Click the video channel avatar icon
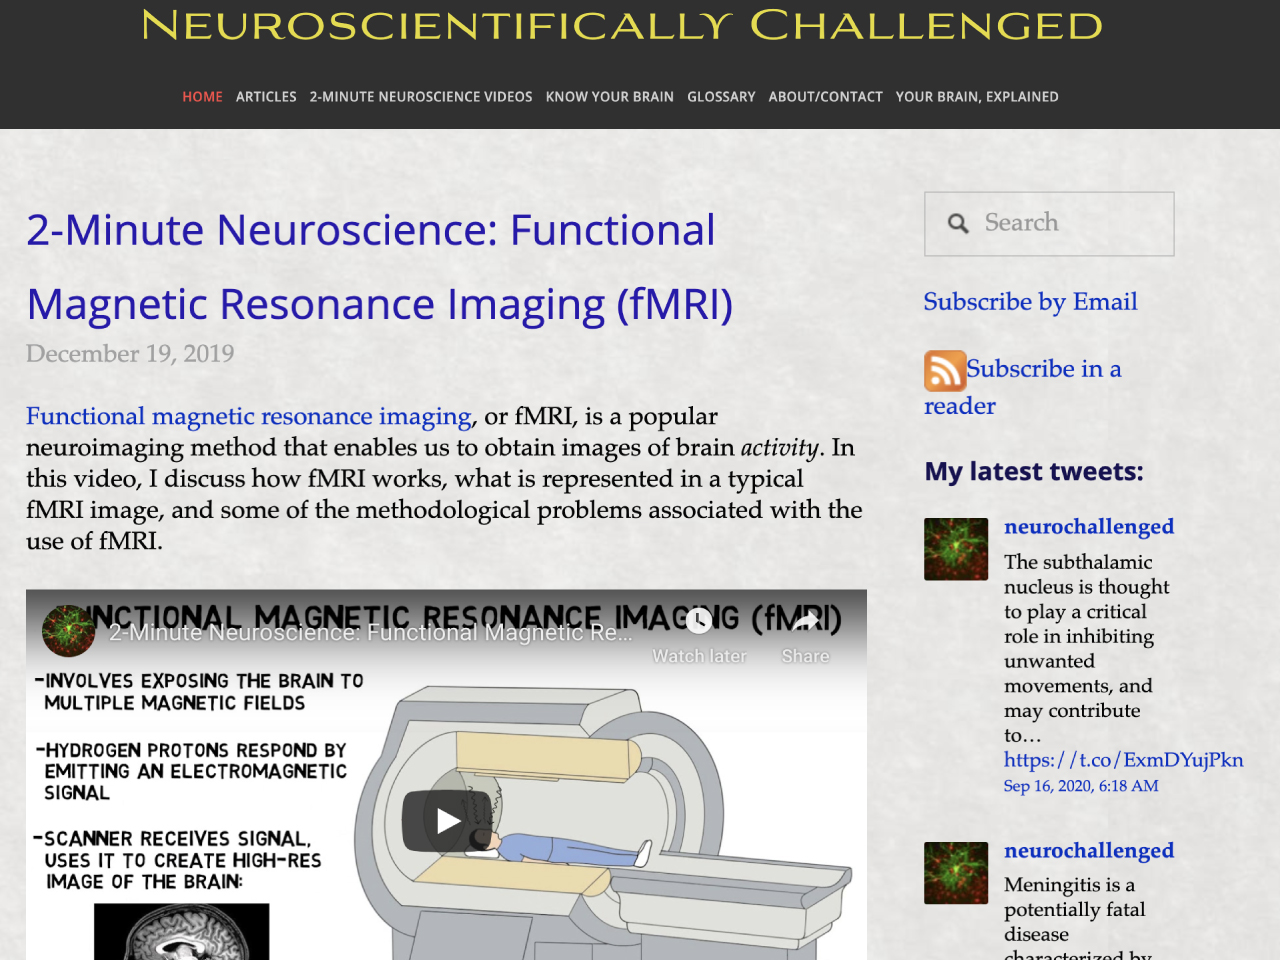This screenshot has height=960, width=1280. coord(69,631)
